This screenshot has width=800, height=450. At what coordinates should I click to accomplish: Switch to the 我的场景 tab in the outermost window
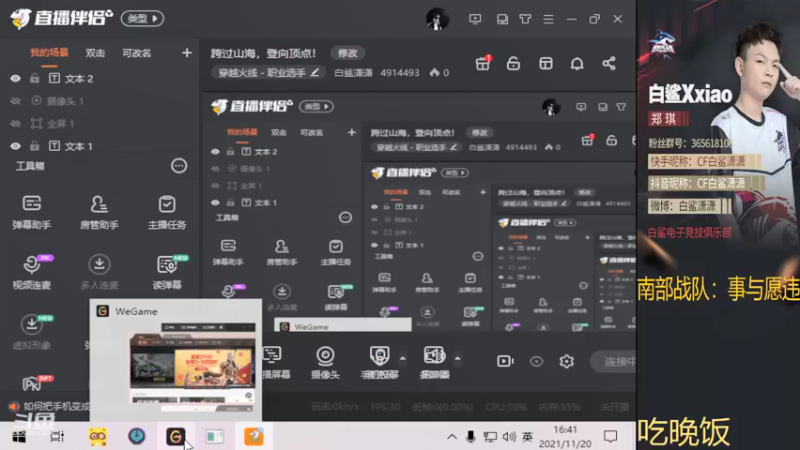49,53
